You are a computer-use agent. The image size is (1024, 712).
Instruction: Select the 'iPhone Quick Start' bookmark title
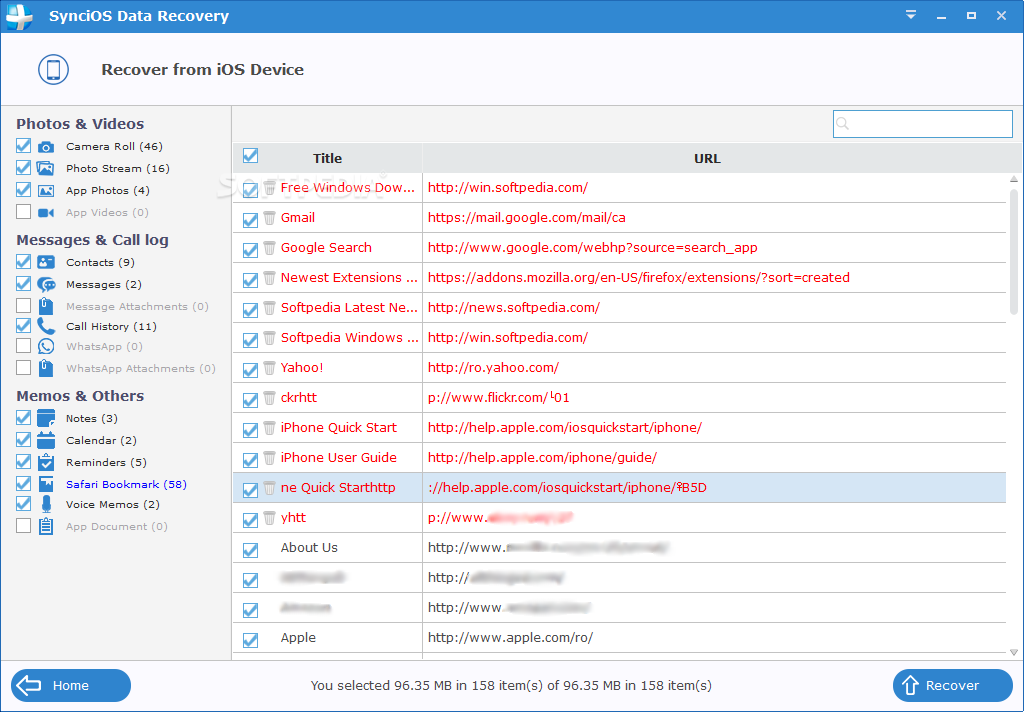pos(338,428)
